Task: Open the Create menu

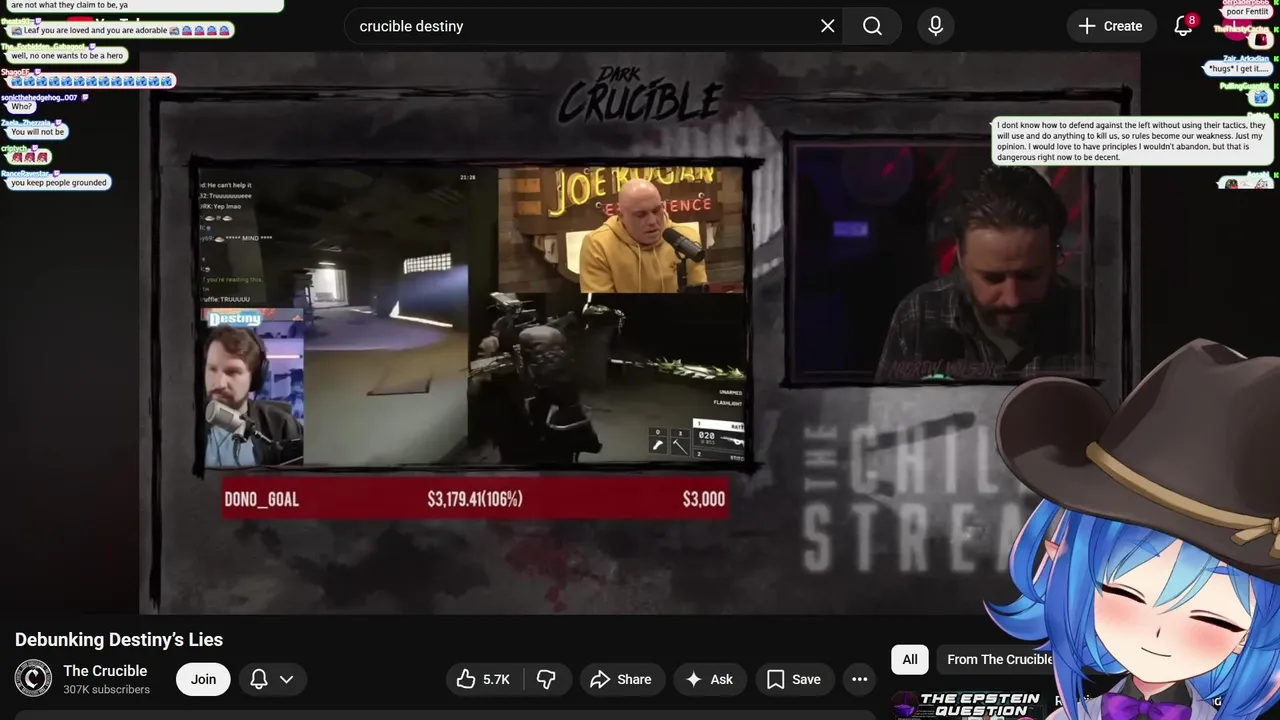Action: pos(1109,26)
